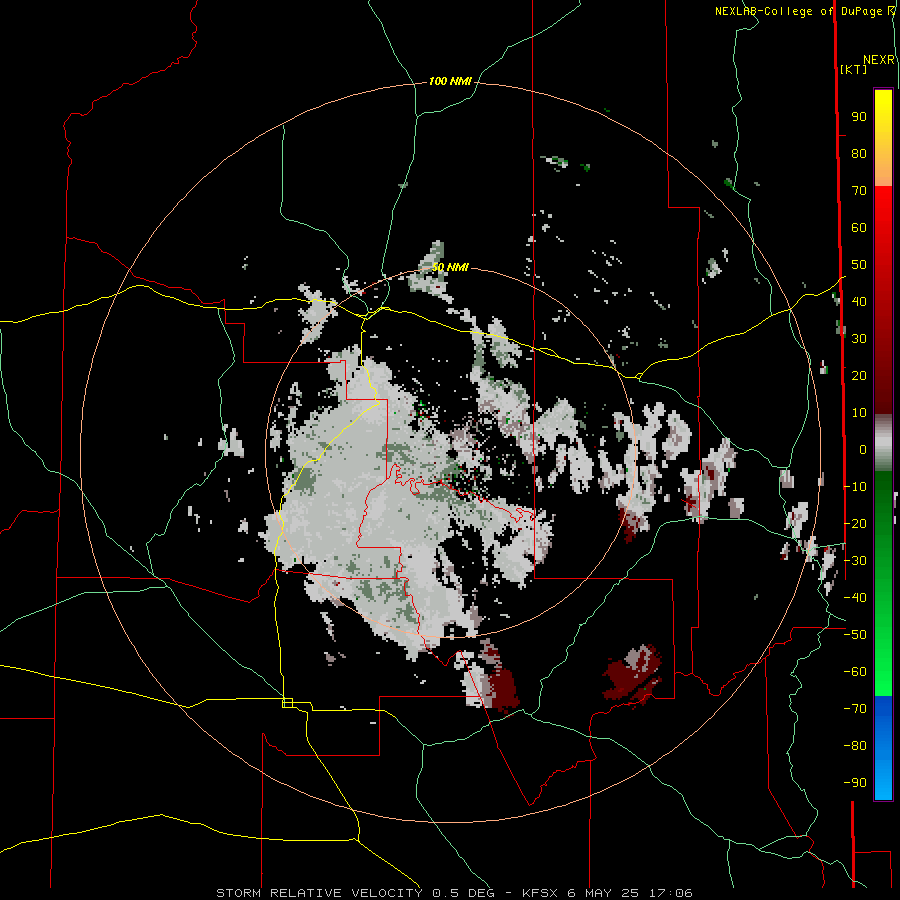Click the -50 value on velocity scale
This screenshot has width=900, height=900.
point(855,634)
